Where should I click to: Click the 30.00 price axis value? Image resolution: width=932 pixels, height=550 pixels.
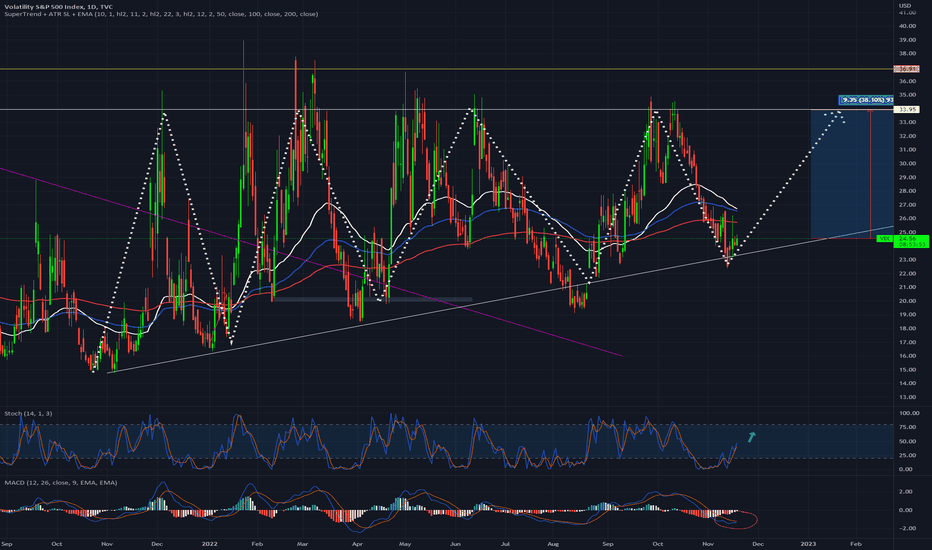pos(907,164)
